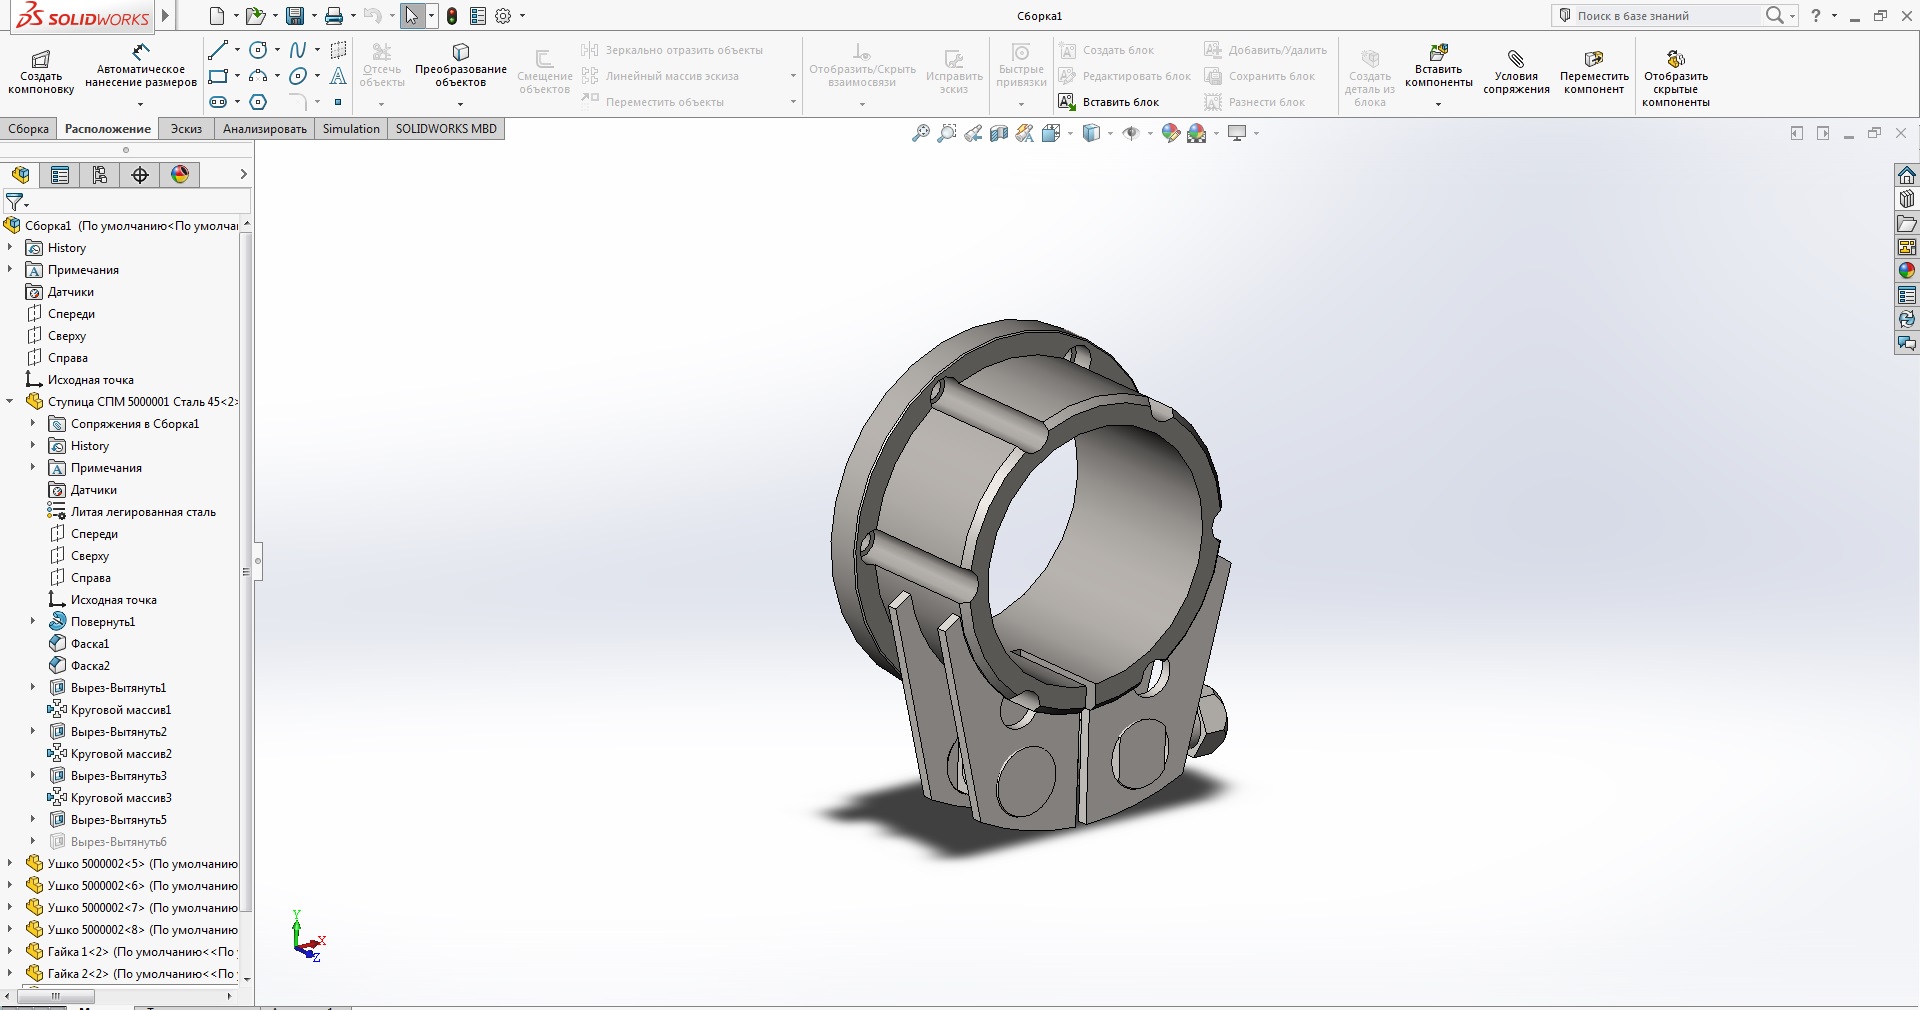
Task: Click the Zoom to fit magnifier icon
Action: tap(921, 133)
